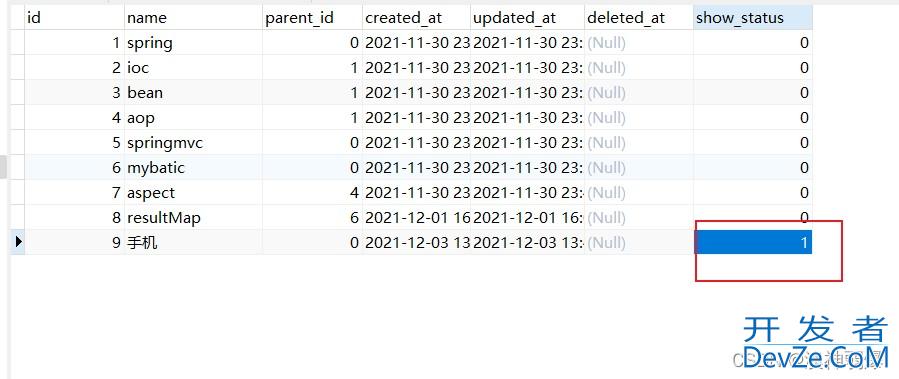
Task: Click the springmvc name cell
Action: pyautogui.click(x=193, y=143)
